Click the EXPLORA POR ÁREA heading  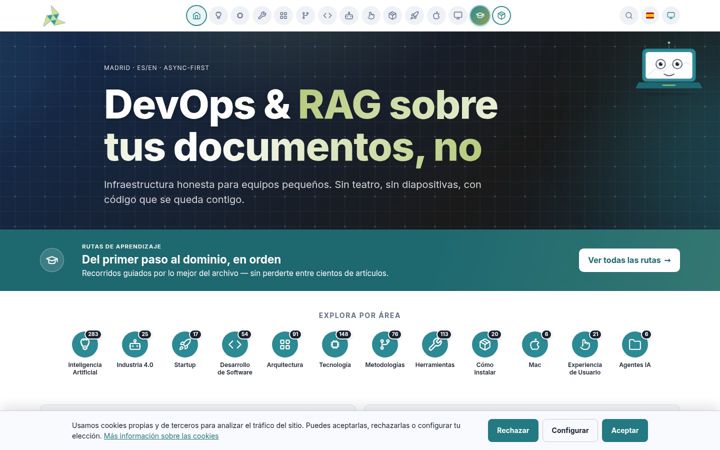coord(360,315)
